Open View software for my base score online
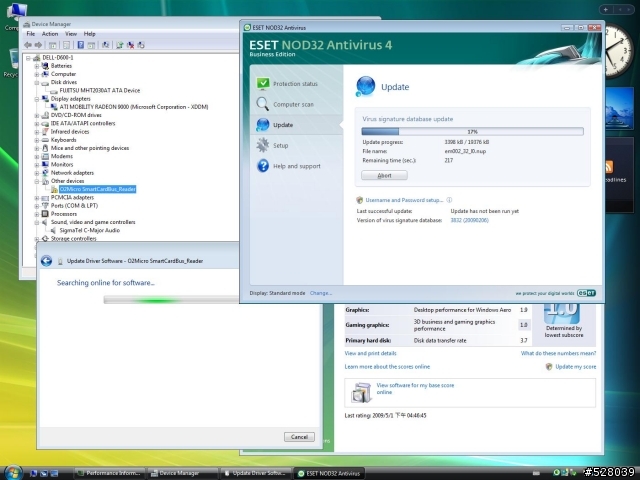The width and height of the screenshot is (640, 480). pyautogui.click(x=415, y=389)
